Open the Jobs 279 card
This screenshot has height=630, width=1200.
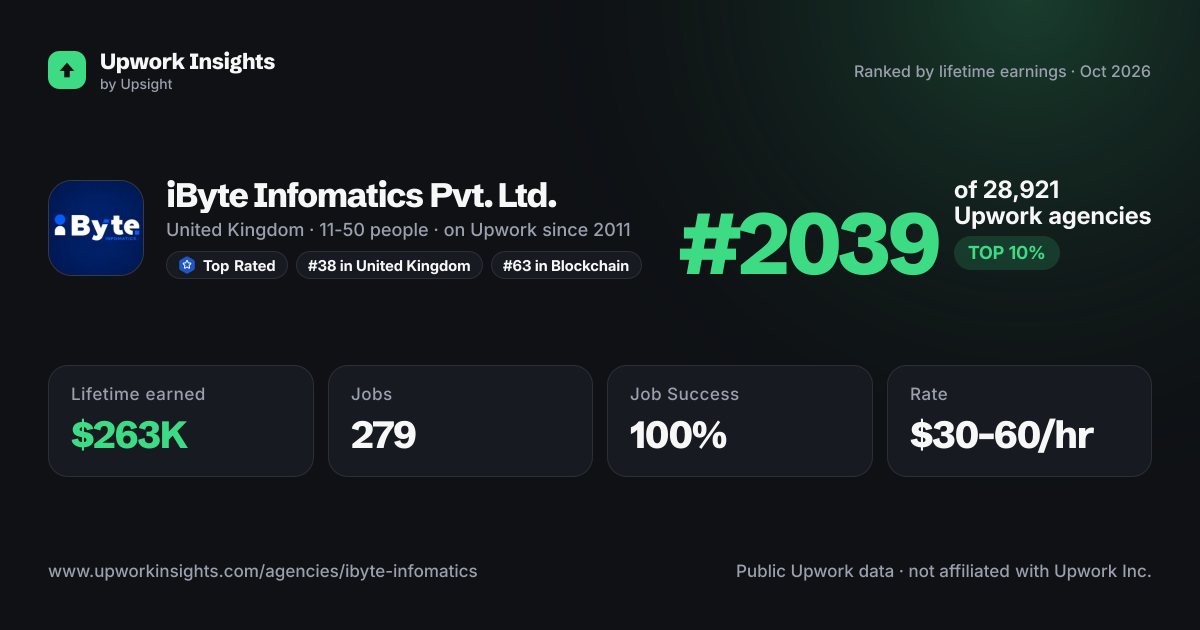[x=460, y=421]
